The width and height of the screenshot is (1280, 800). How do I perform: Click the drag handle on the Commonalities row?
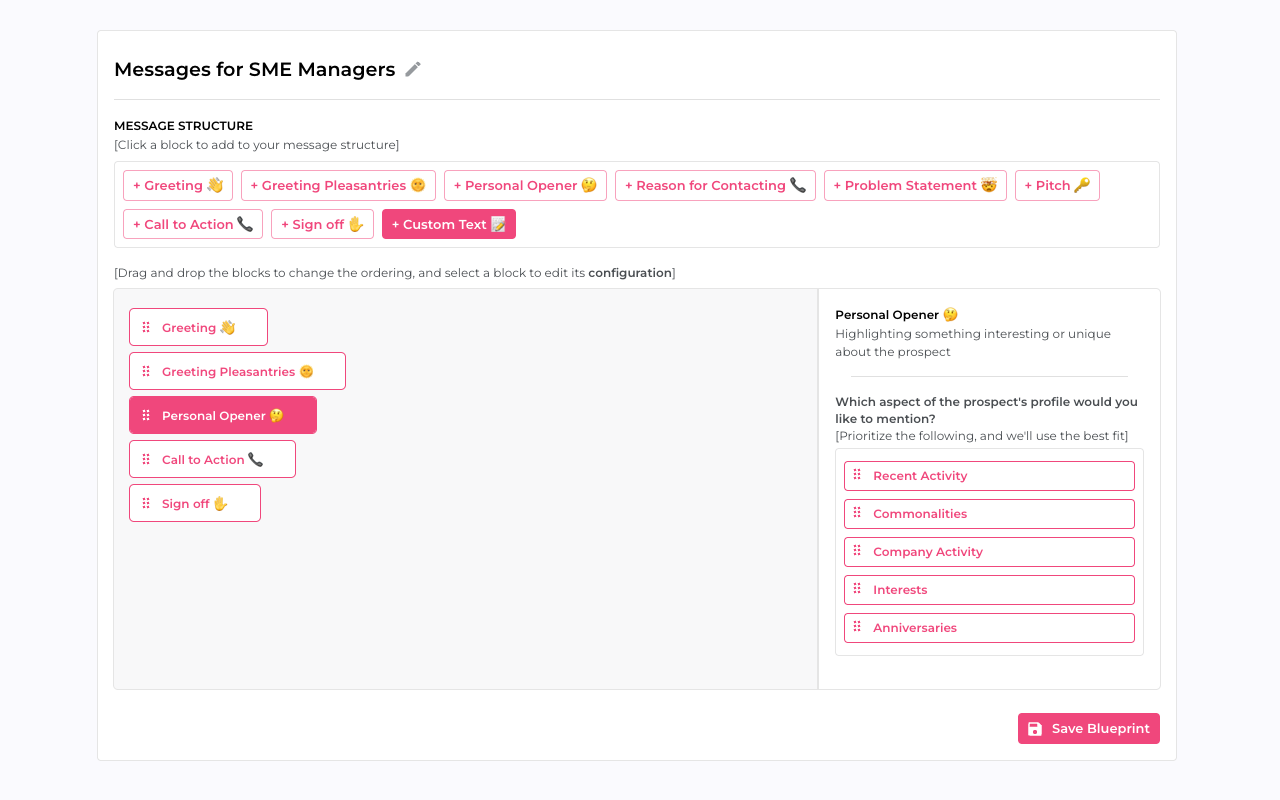tap(857, 513)
